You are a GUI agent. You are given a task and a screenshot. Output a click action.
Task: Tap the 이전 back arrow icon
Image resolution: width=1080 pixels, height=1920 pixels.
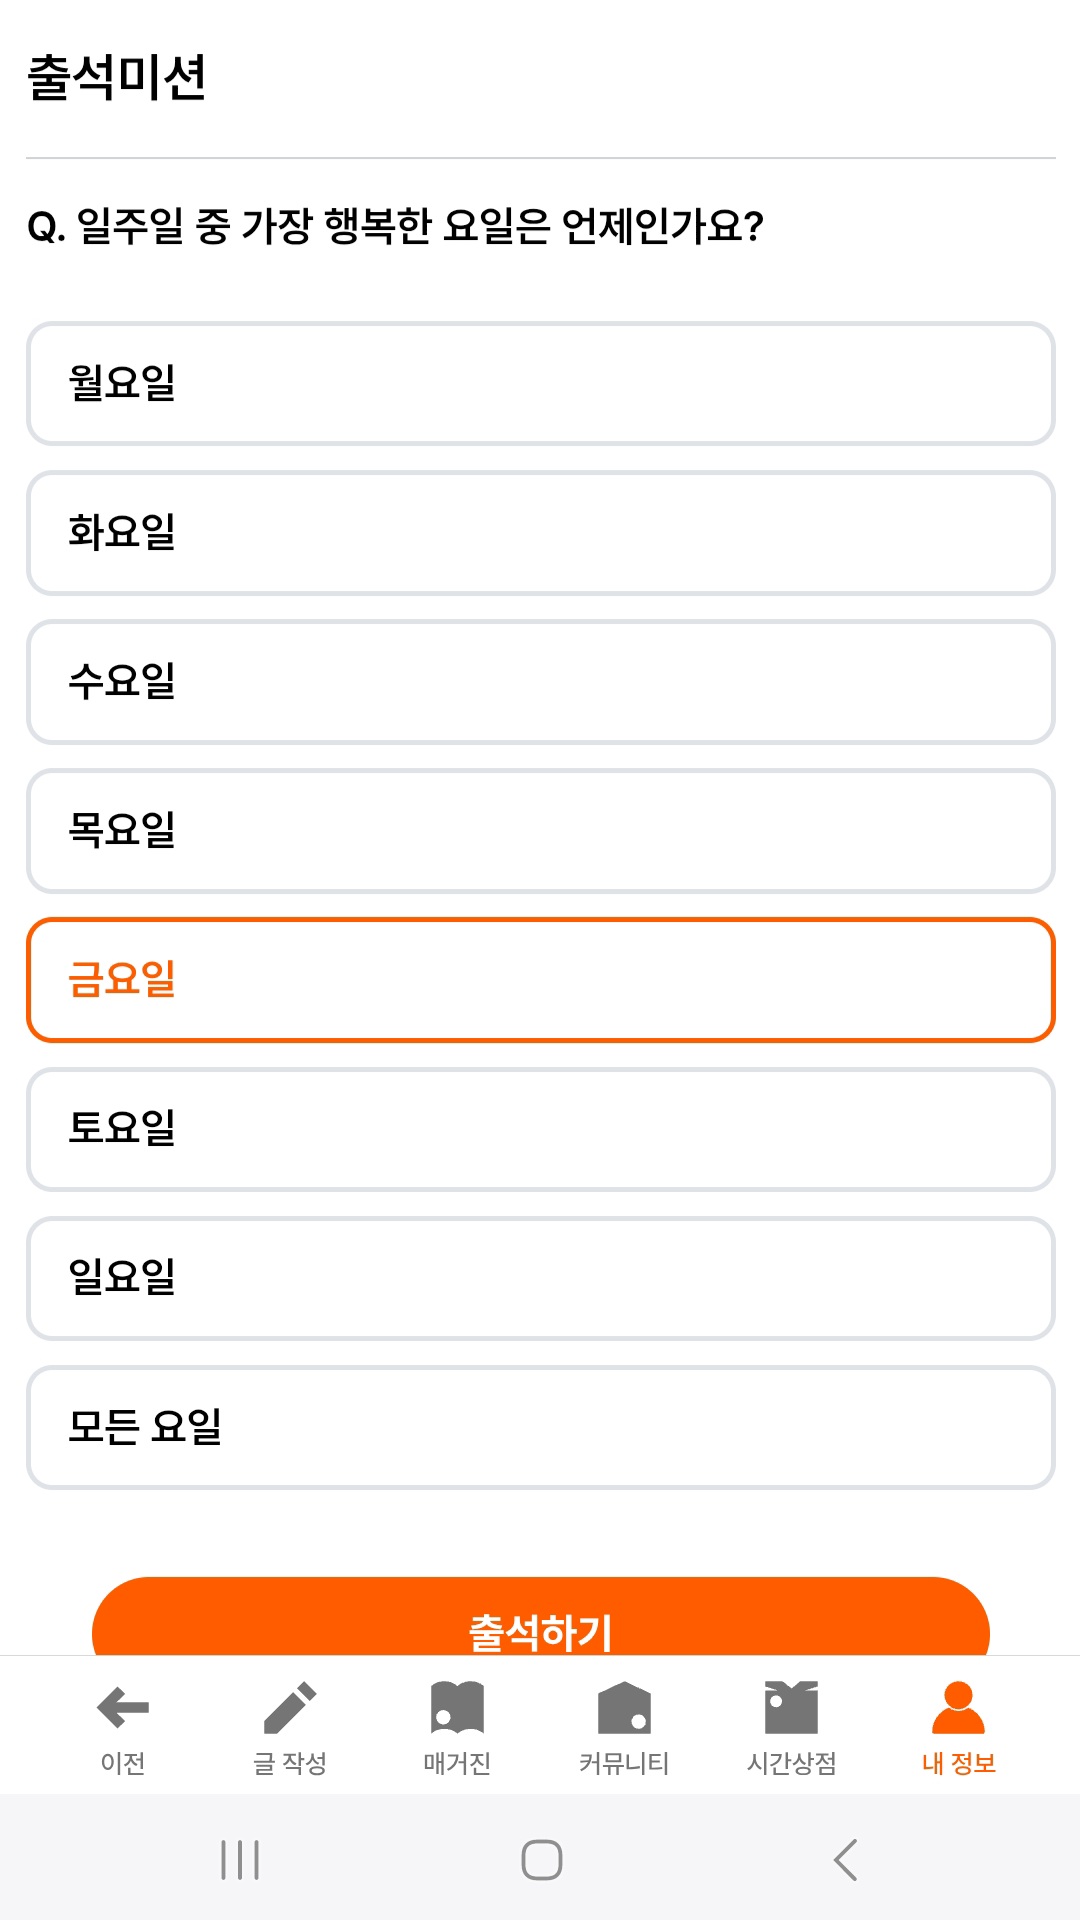123,1707
